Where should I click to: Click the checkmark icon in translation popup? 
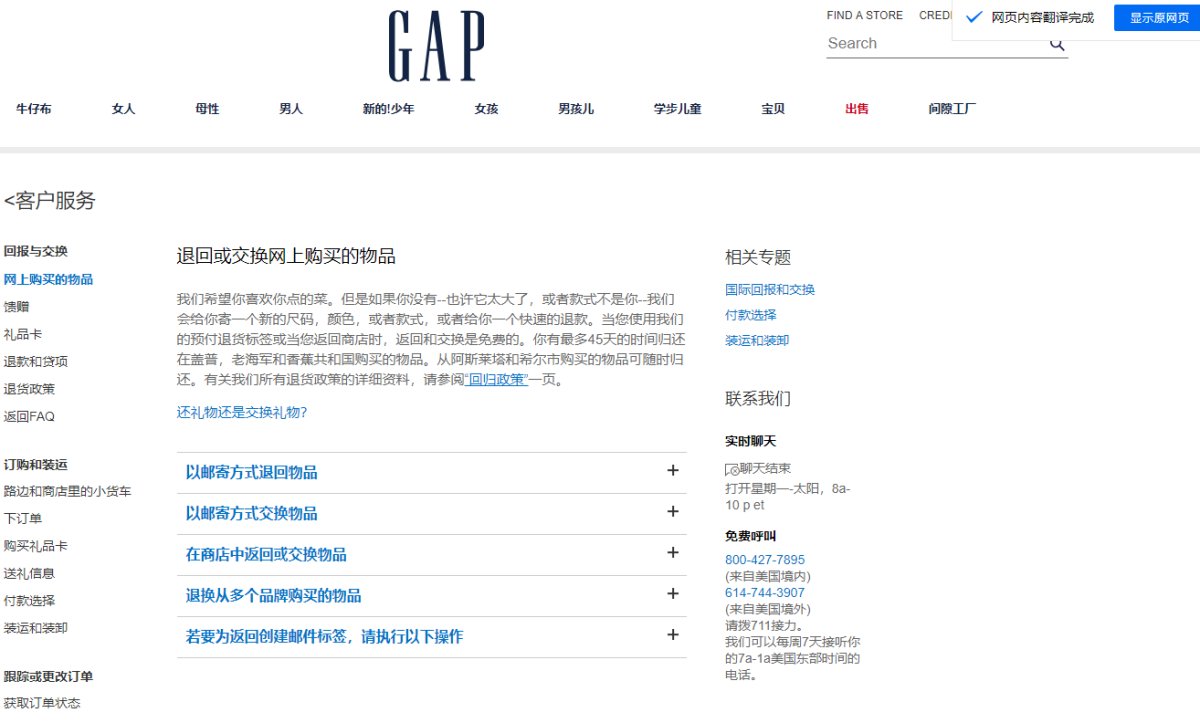(974, 18)
